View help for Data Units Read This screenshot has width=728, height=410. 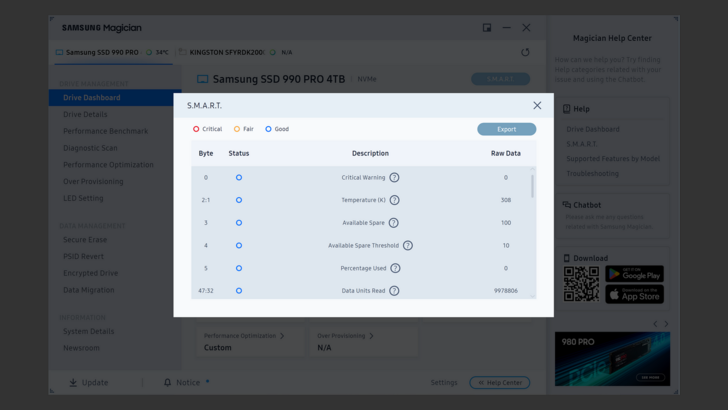tap(394, 291)
